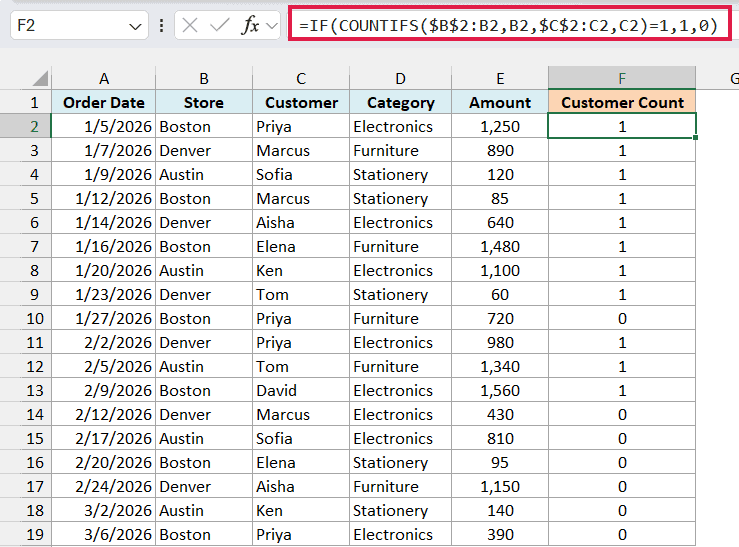The height and width of the screenshot is (547, 739).
Task: Click the Amount cell showing 1,560
Action: 500,391
